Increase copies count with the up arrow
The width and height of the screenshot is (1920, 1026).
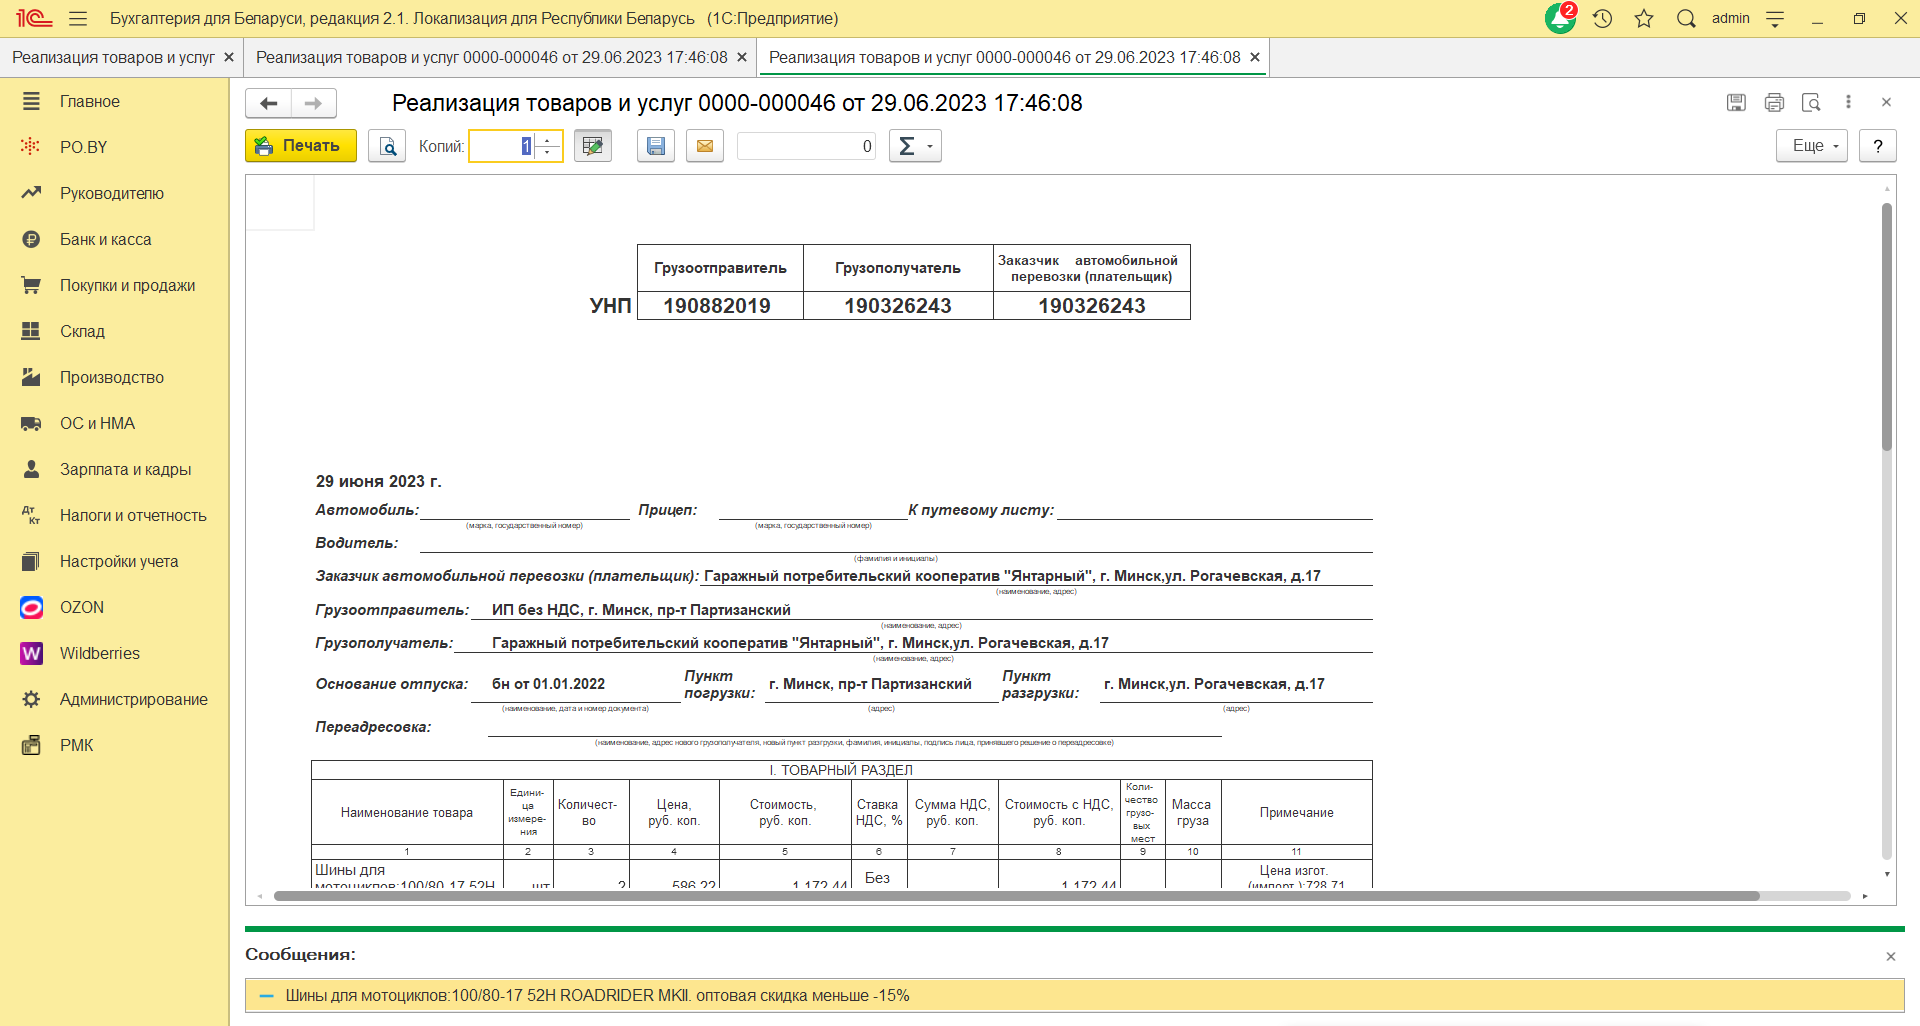point(548,140)
